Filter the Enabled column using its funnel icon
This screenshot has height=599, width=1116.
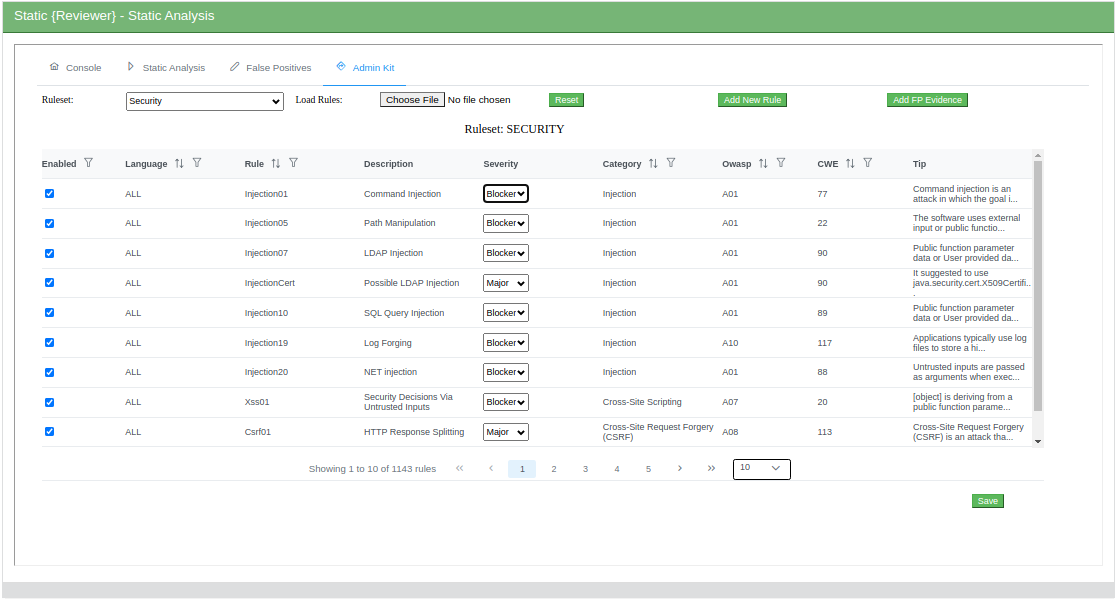[x=89, y=162]
